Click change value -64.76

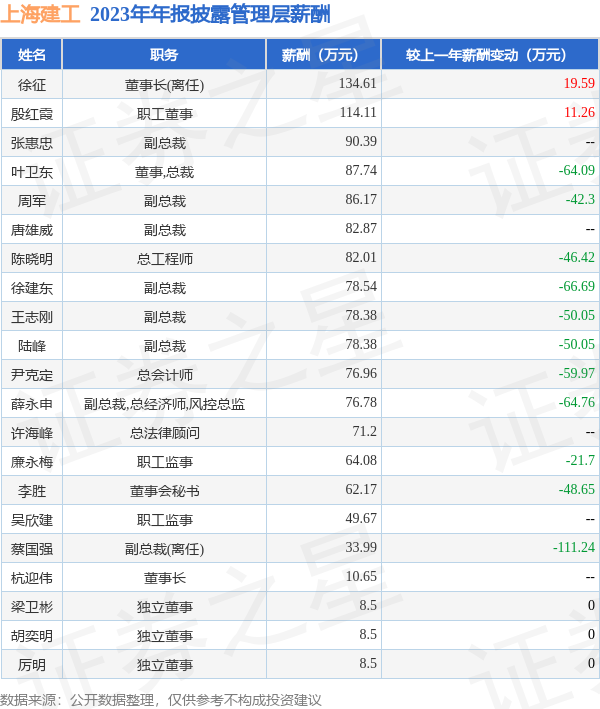(x=576, y=402)
